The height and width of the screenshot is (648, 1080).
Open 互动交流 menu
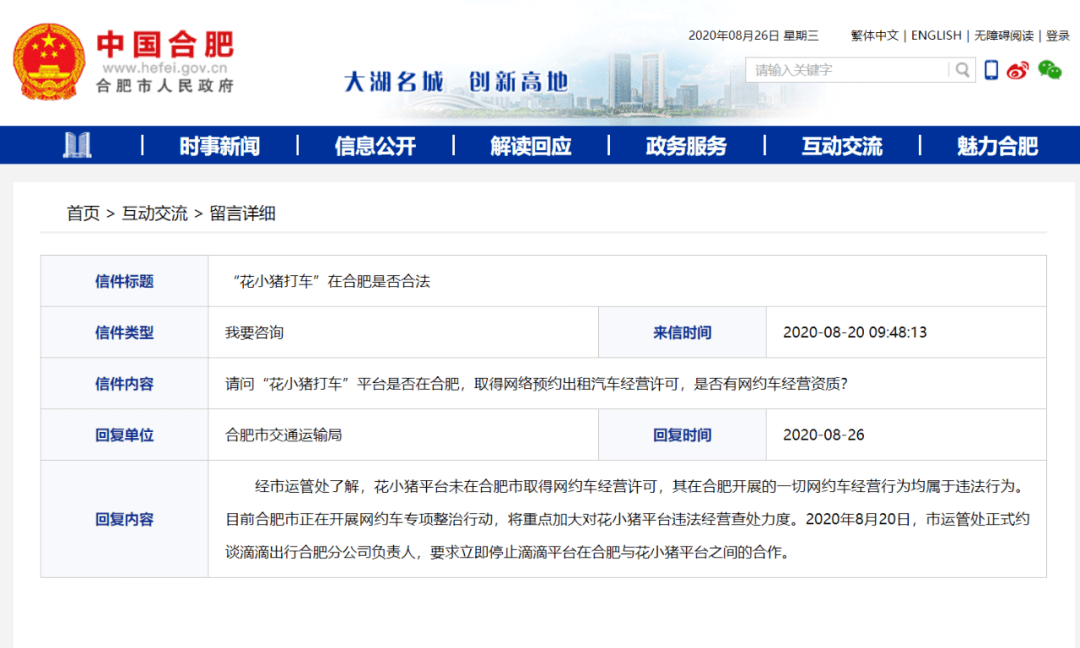pyautogui.click(x=842, y=146)
